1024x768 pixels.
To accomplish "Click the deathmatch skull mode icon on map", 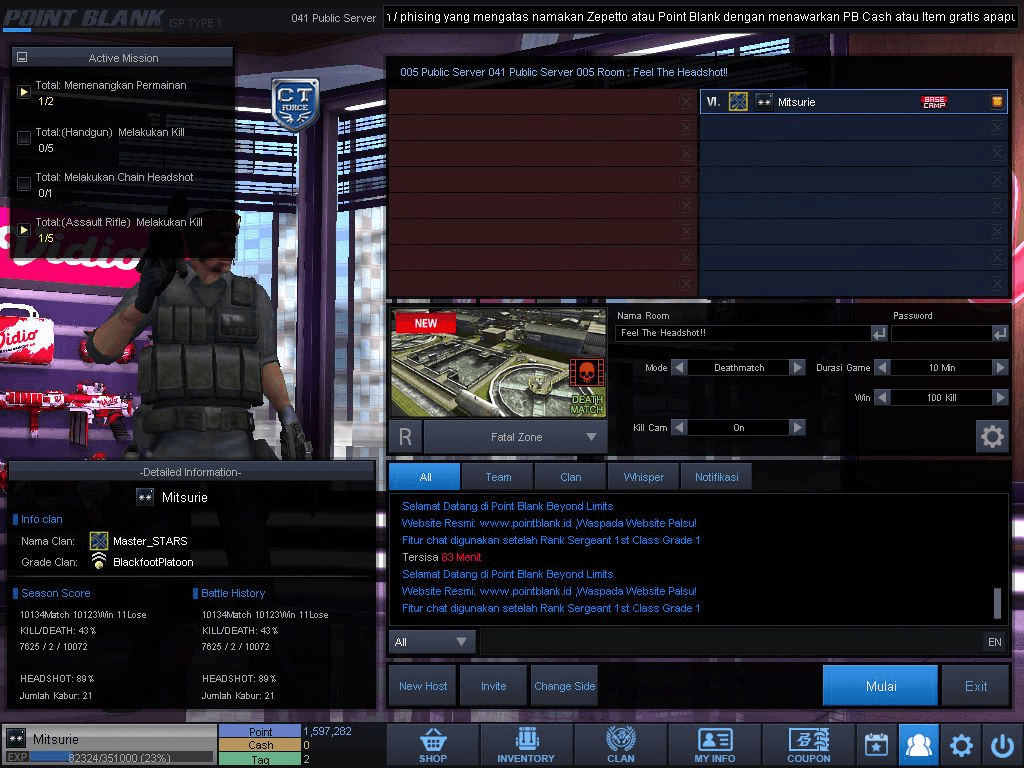I will 586,374.
